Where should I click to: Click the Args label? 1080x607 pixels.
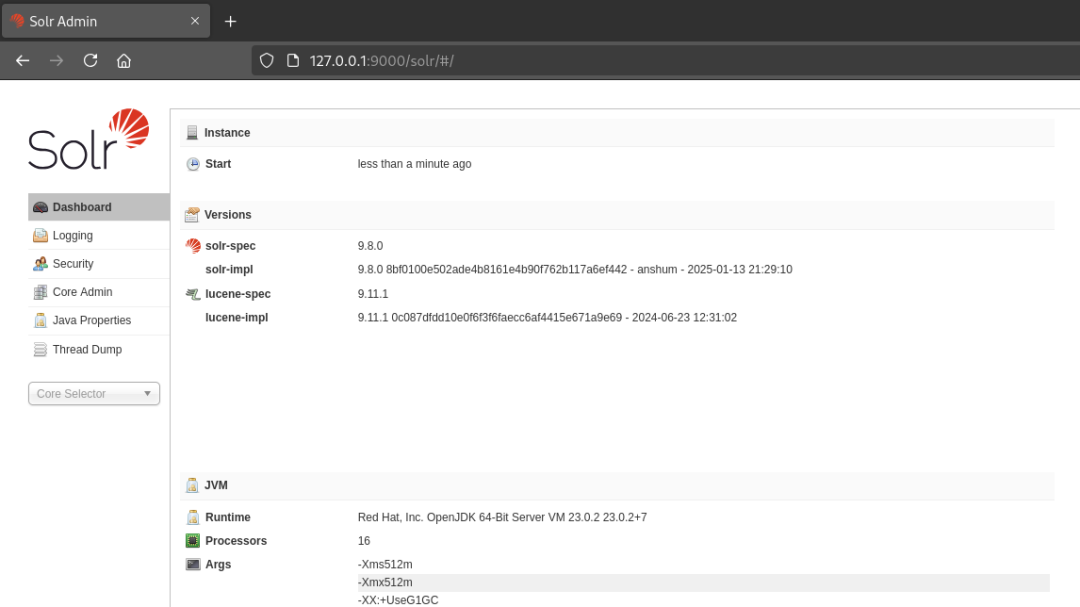(x=218, y=564)
